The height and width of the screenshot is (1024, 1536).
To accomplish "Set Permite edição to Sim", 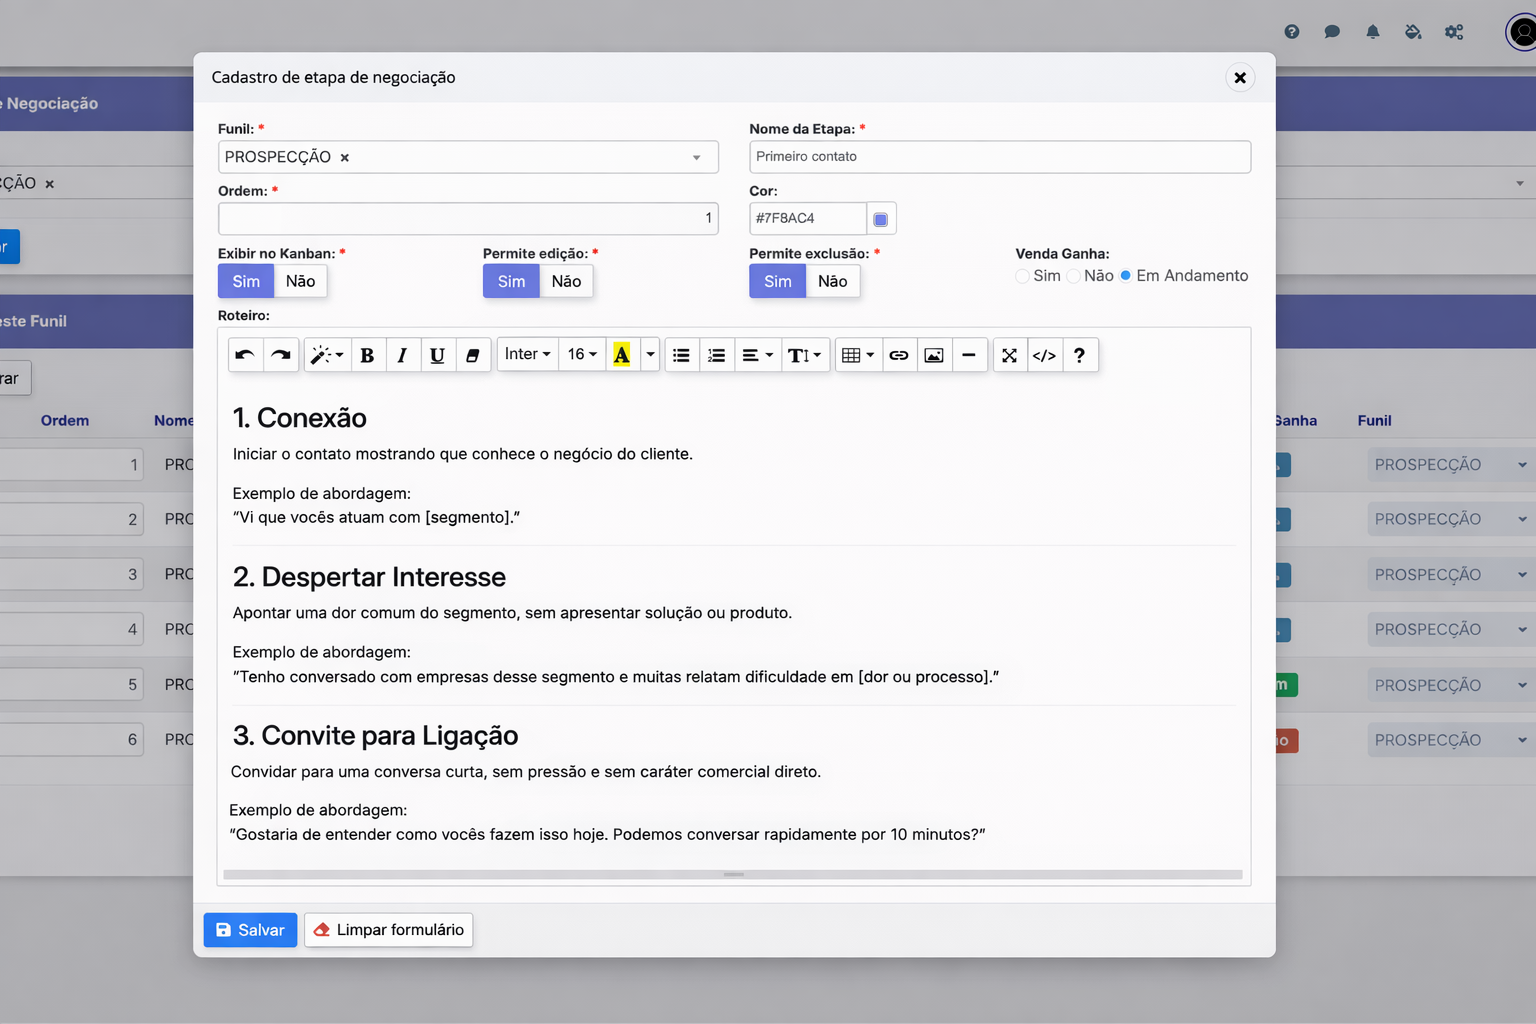I will (x=511, y=281).
